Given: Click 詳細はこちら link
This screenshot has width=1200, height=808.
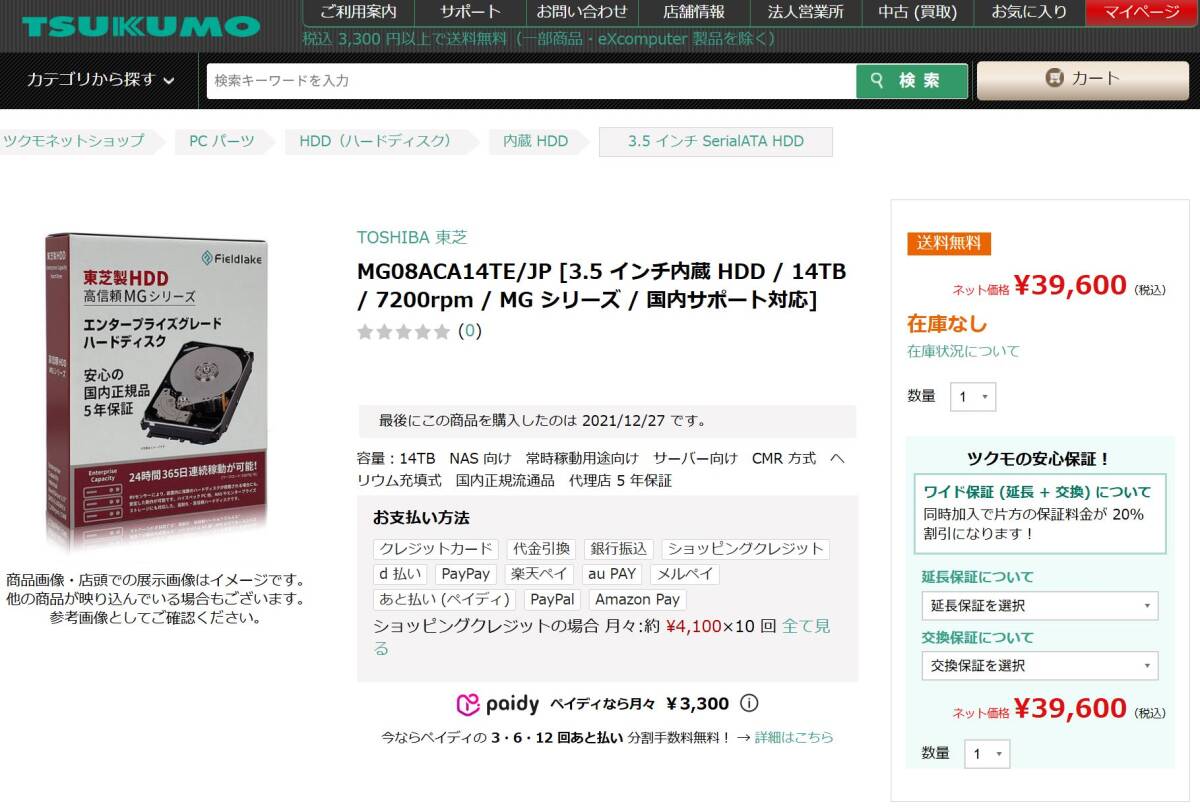Looking at the screenshot, I should (x=794, y=737).
